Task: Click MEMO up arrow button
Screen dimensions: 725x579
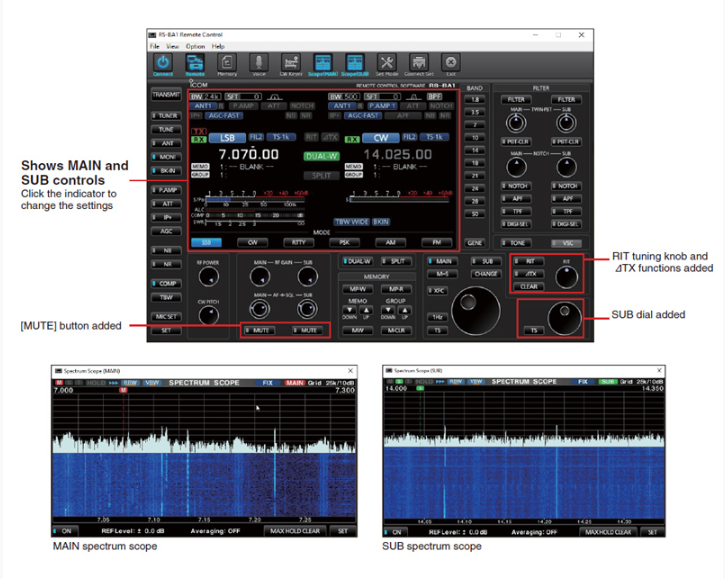Action: click(366, 310)
